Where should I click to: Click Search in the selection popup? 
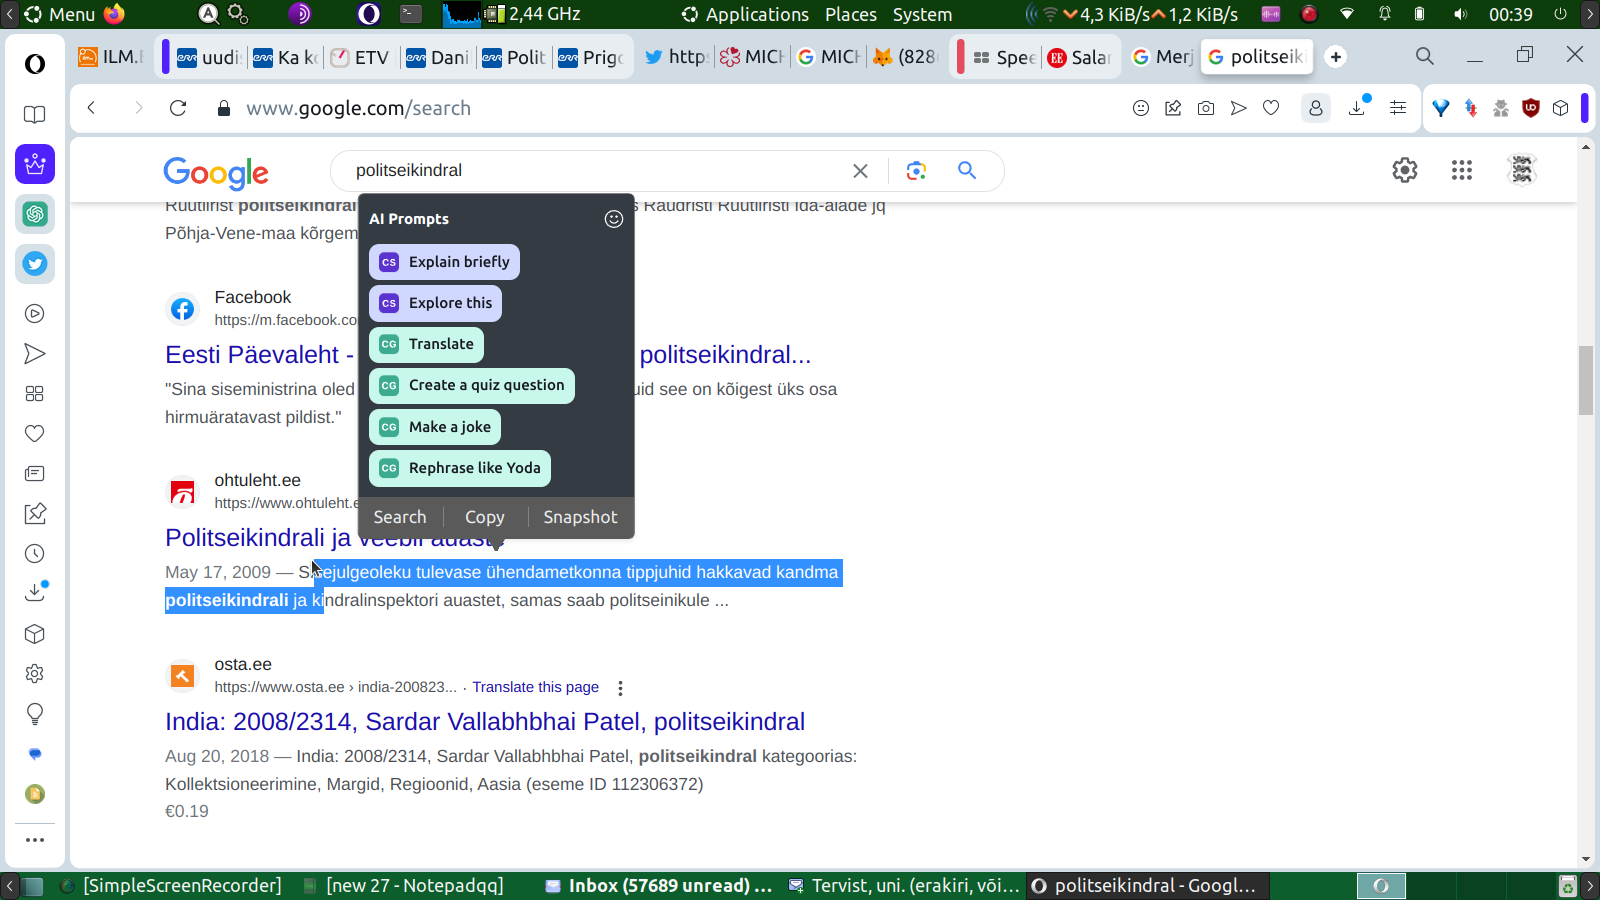[400, 517]
